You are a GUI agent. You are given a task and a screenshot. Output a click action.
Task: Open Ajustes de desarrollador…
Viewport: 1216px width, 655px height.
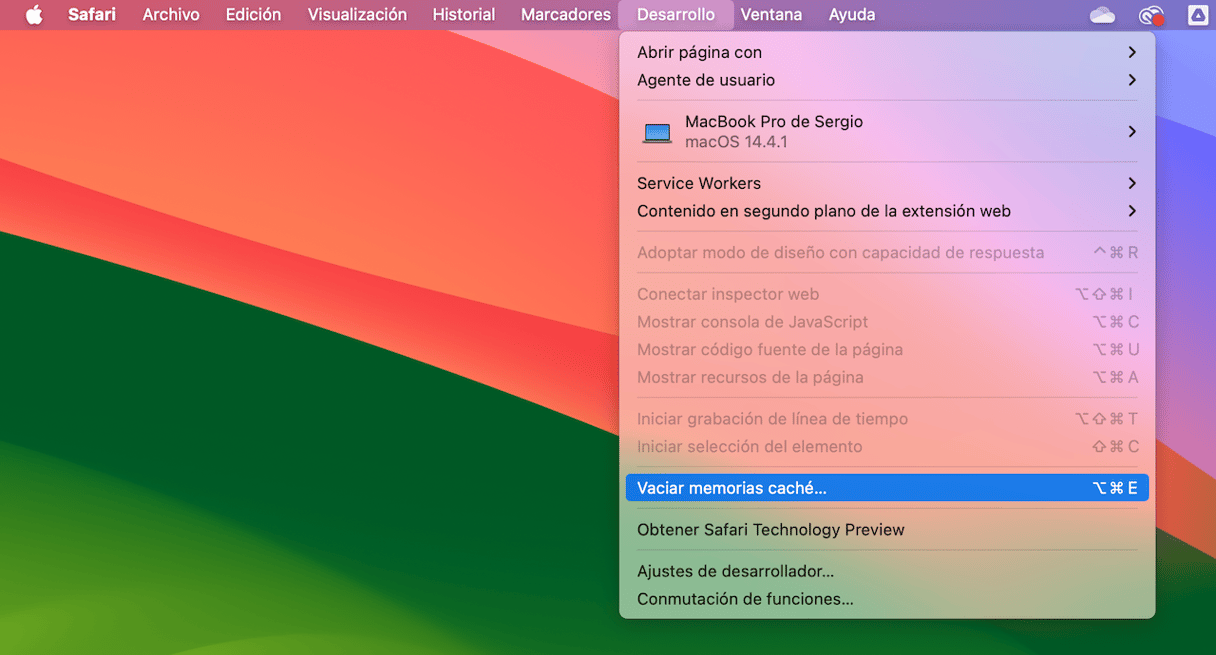pyautogui.click(x=887, y=571)
